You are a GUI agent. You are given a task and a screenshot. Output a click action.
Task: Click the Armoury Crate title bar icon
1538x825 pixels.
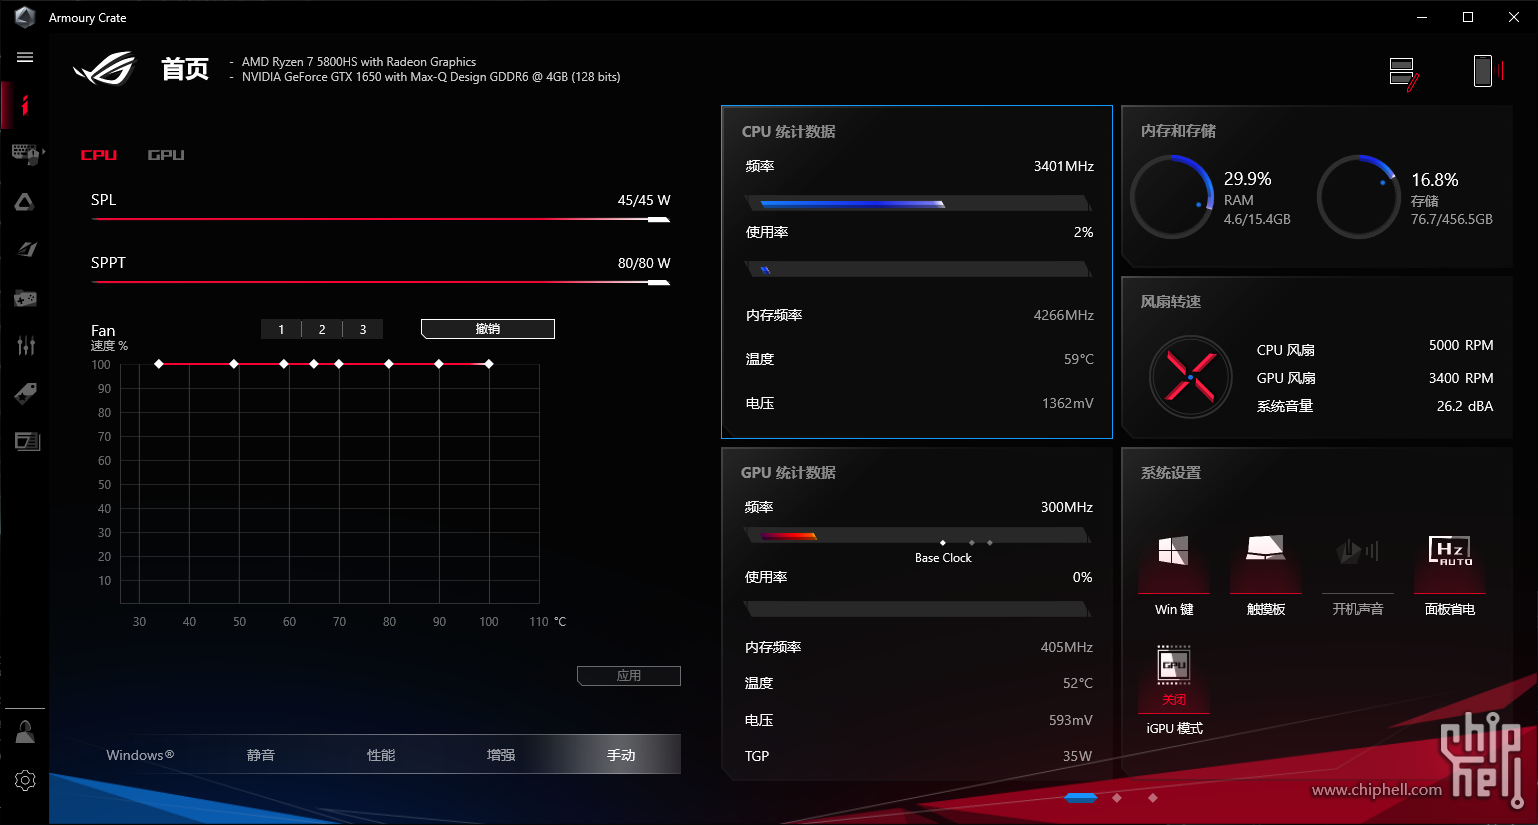pyautogui.click(x=25, y=17)
